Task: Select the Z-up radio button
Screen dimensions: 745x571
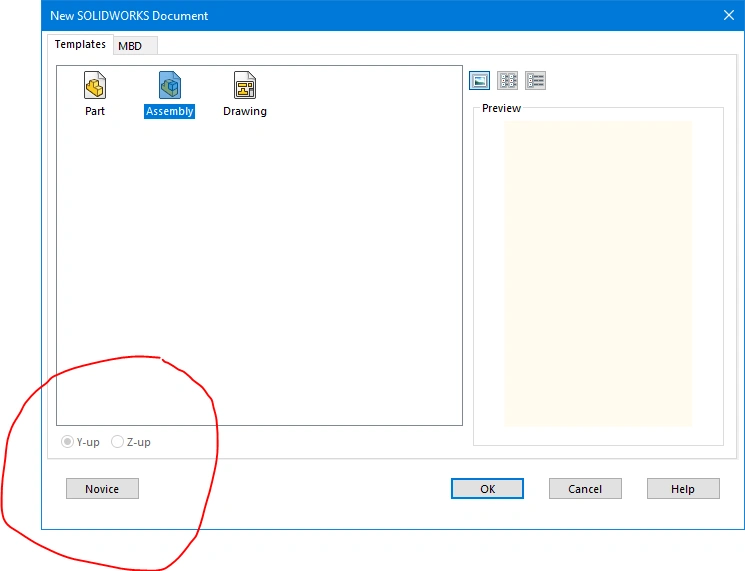Action: pyautogui.click(x=117, y=442)
